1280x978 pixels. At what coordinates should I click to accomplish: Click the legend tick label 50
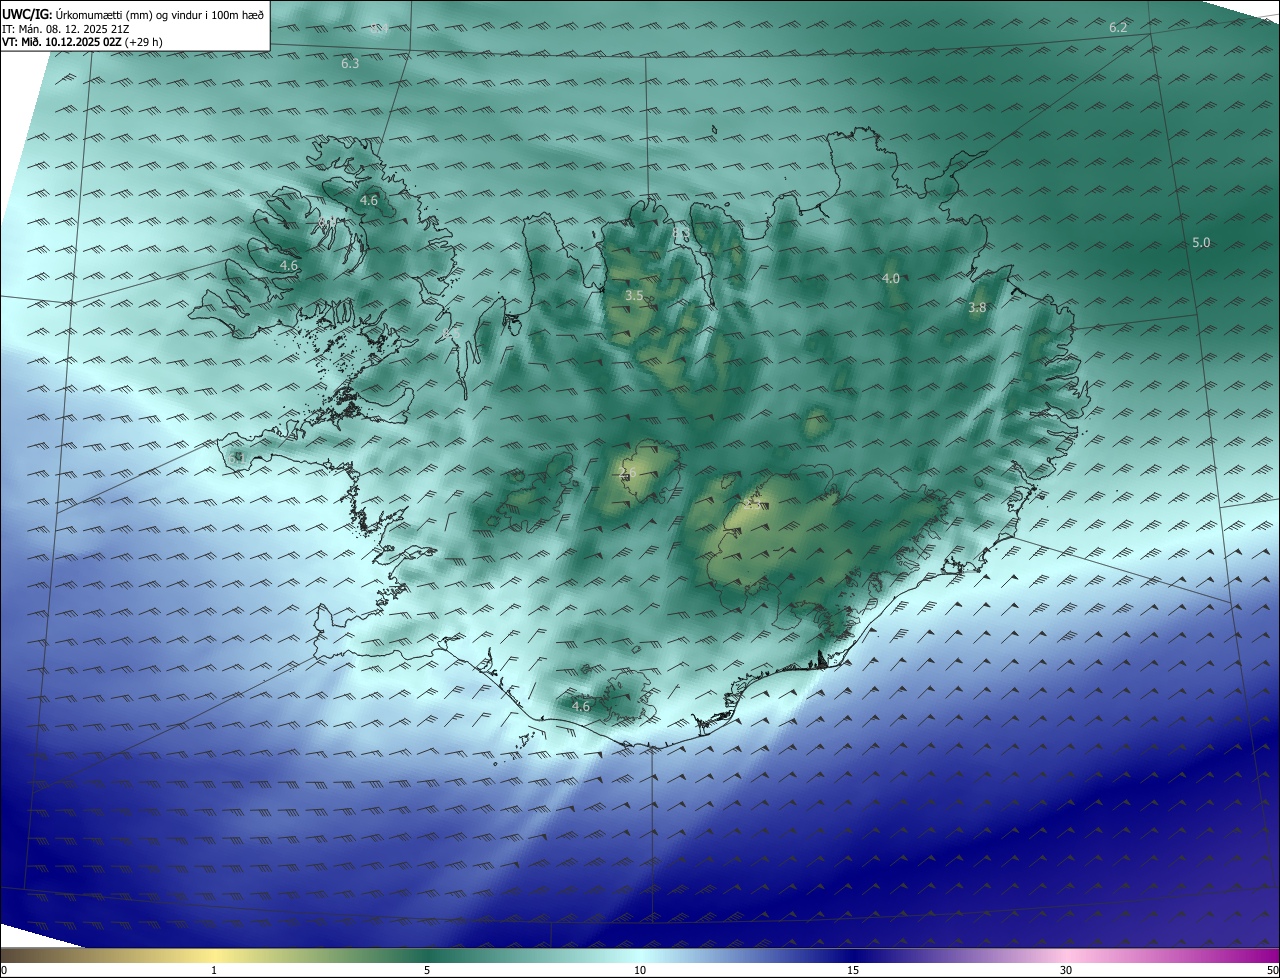point(1272,970)
